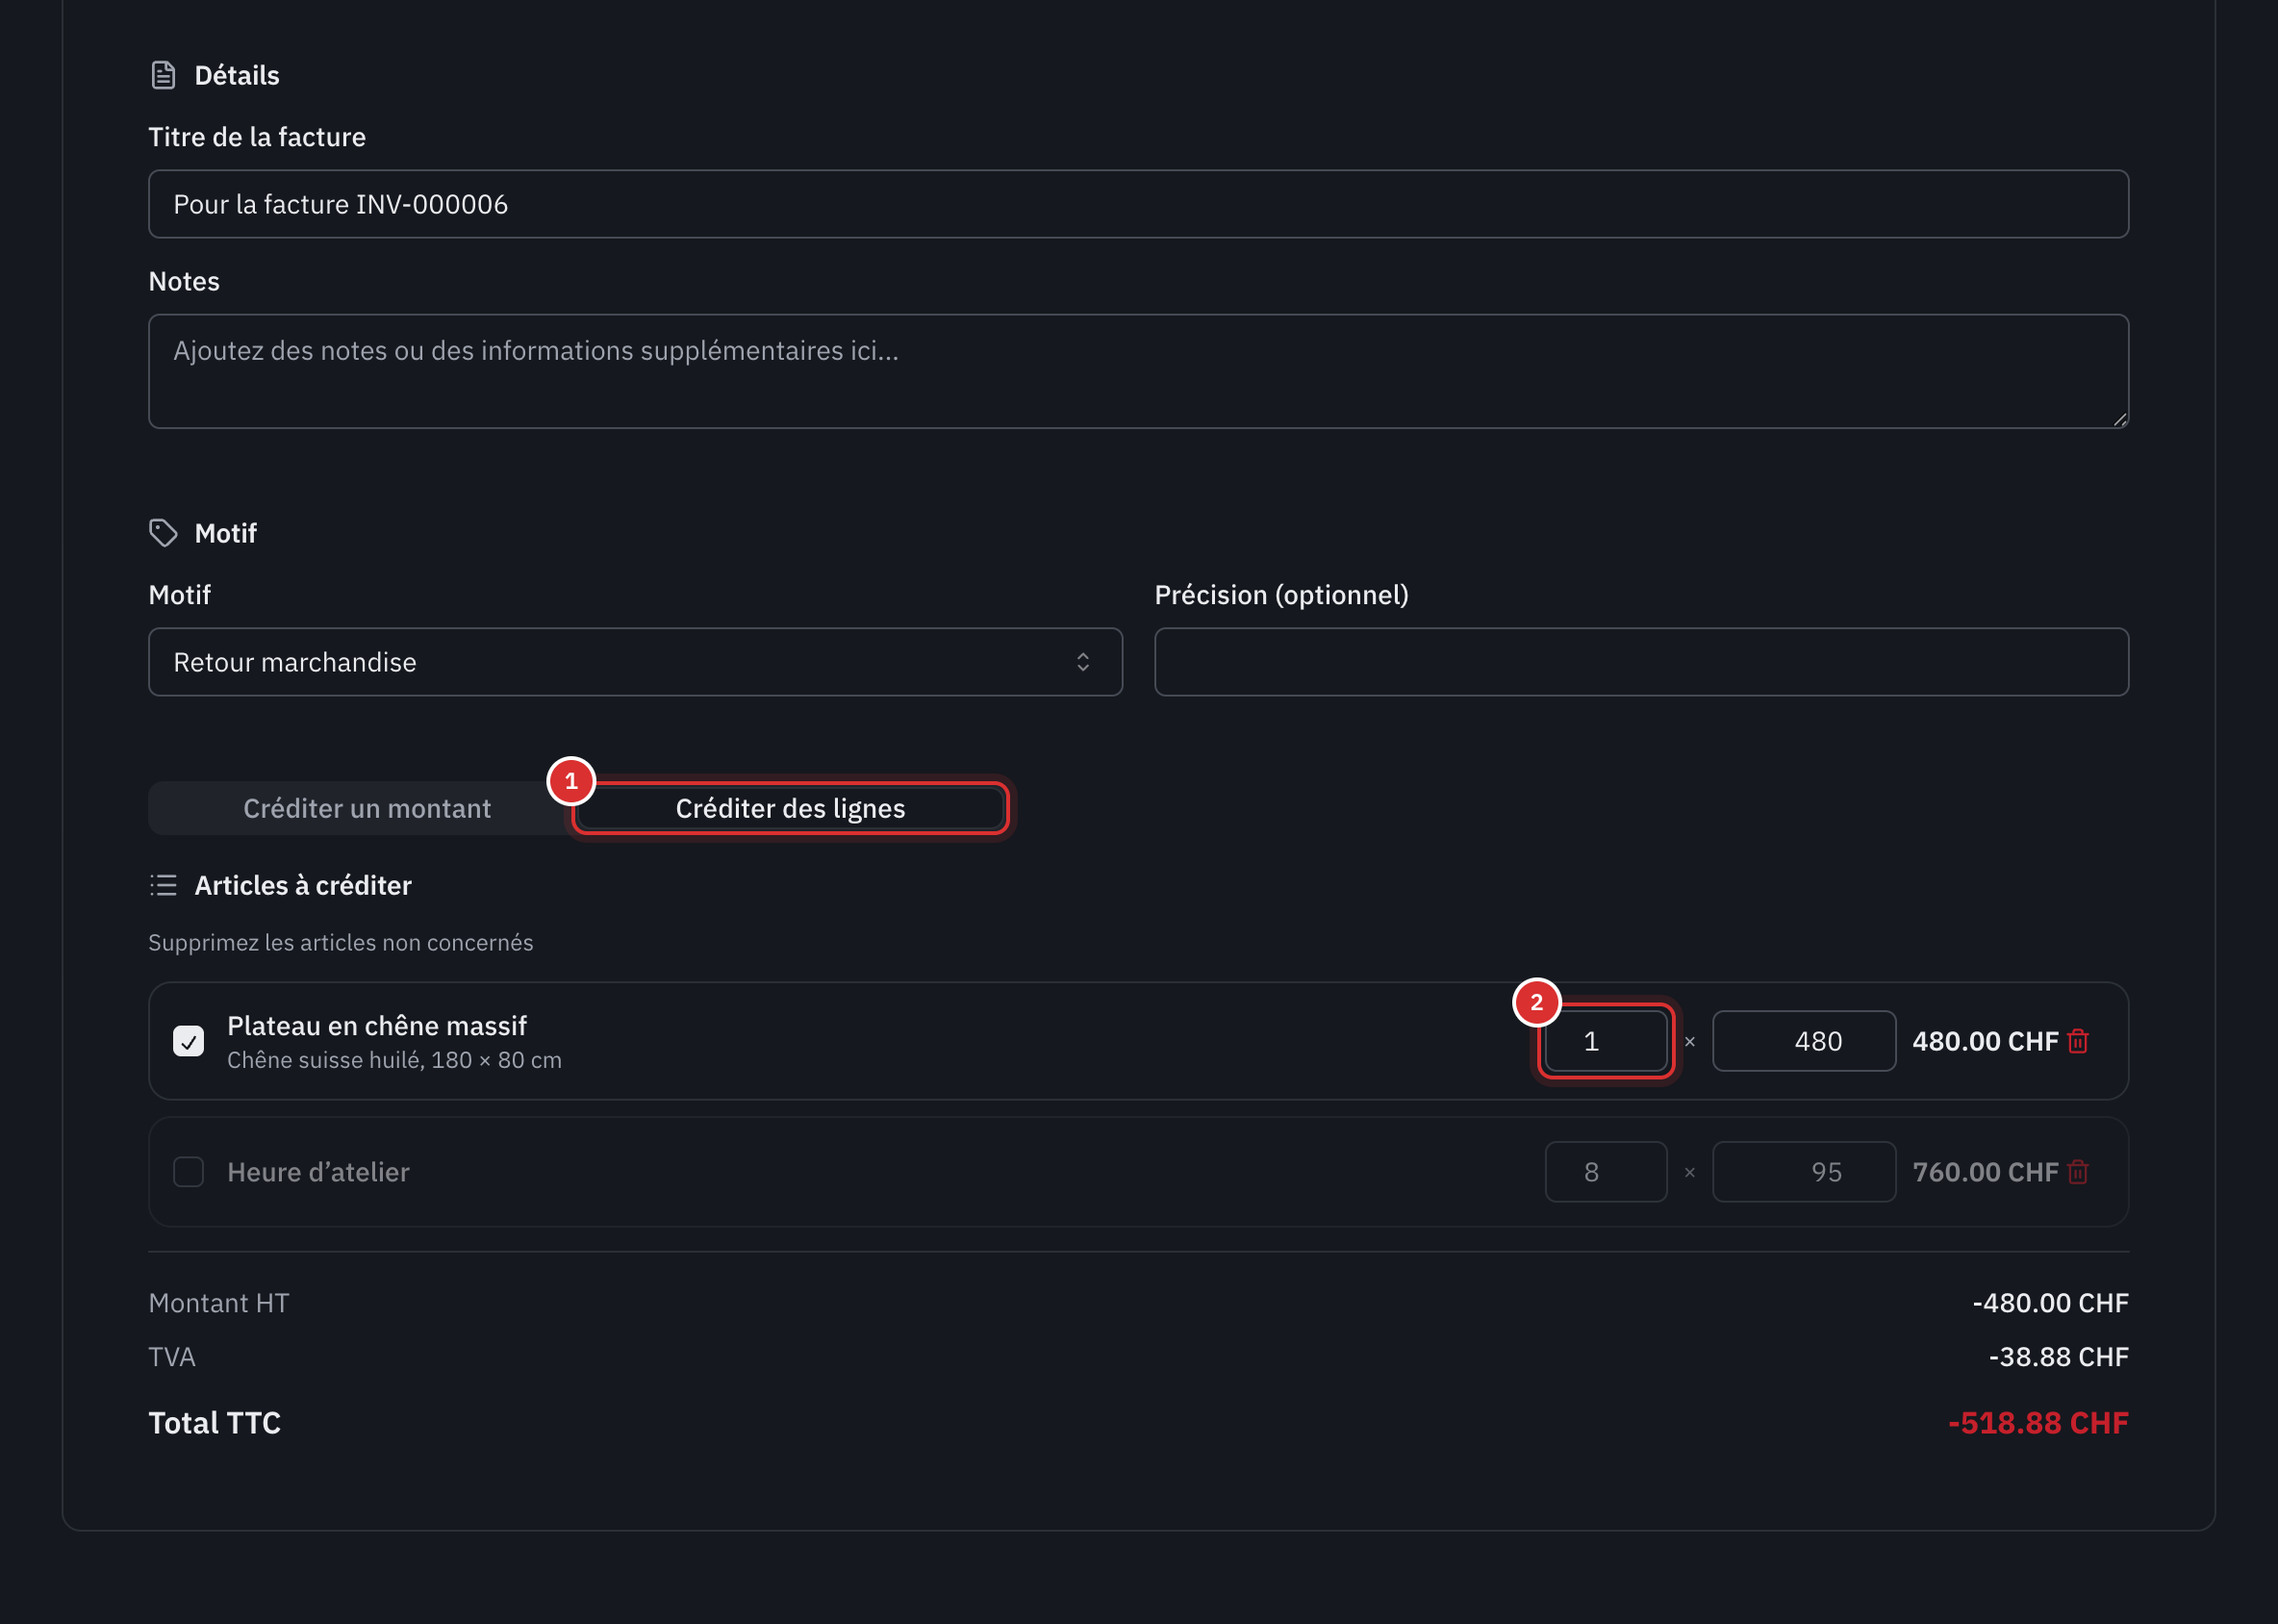The image size is (2278, 1624).
Task: Focus the Notes text area
Action: point(1138,372)
